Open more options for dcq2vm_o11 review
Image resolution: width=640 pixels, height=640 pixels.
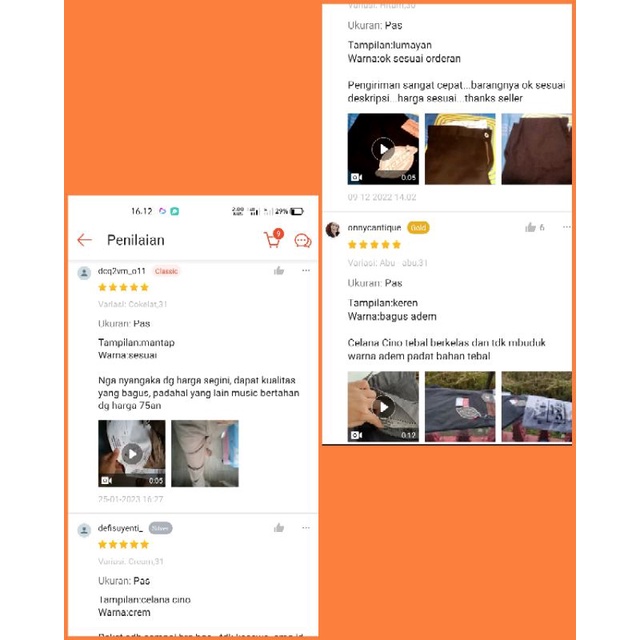coord(306,270)
